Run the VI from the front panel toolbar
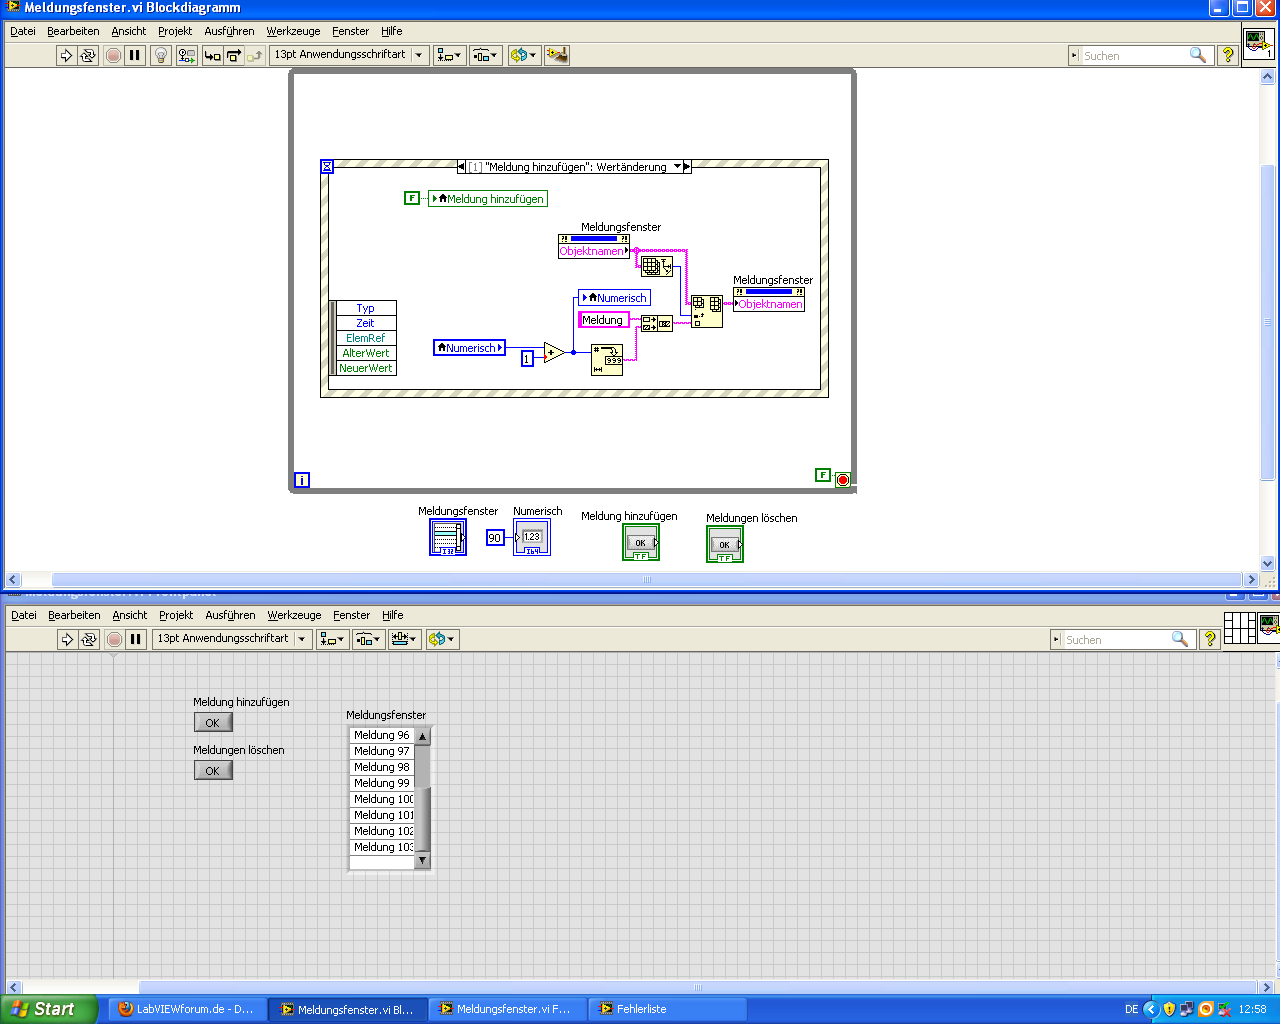 point(67,639)
